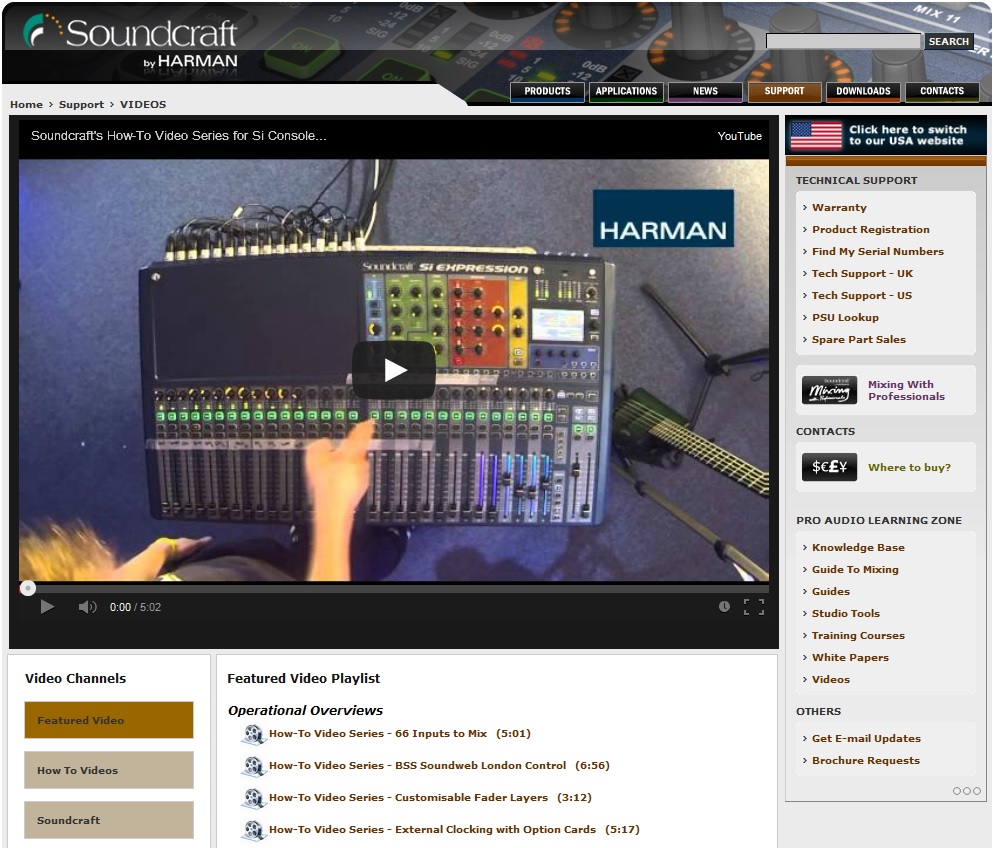The width and height of the screenshot is (993, 848).
Task: Click Mixing With Professionals text link
Action: pyautogui.click(x=906, y=390)
